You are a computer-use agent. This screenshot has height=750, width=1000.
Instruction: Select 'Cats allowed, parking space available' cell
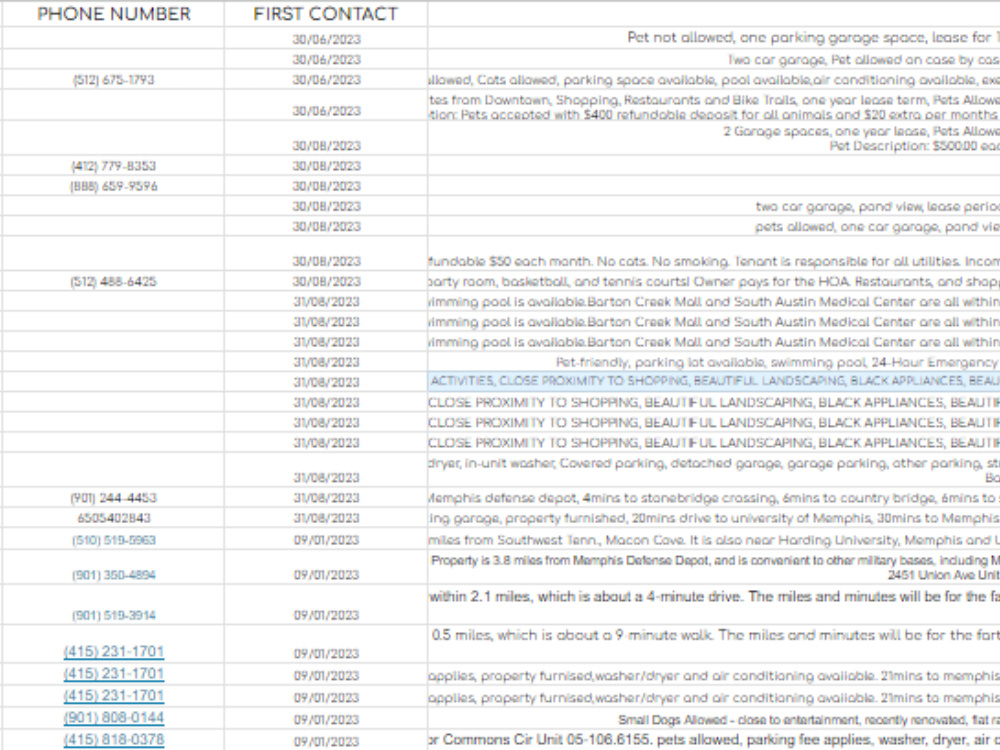click(714, 80)
